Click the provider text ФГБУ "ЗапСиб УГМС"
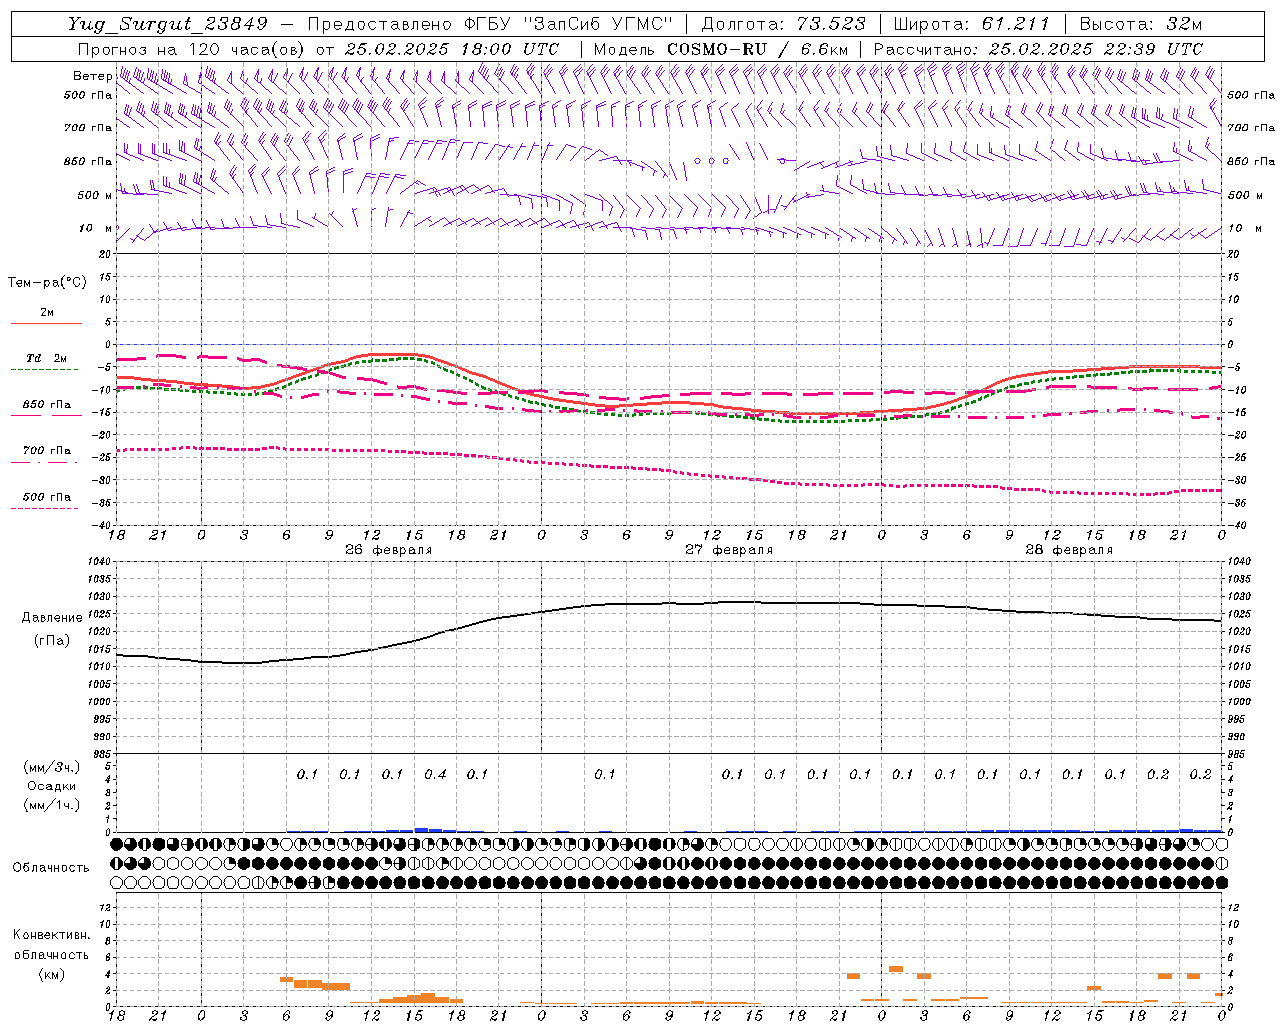 tap(569, 24)
